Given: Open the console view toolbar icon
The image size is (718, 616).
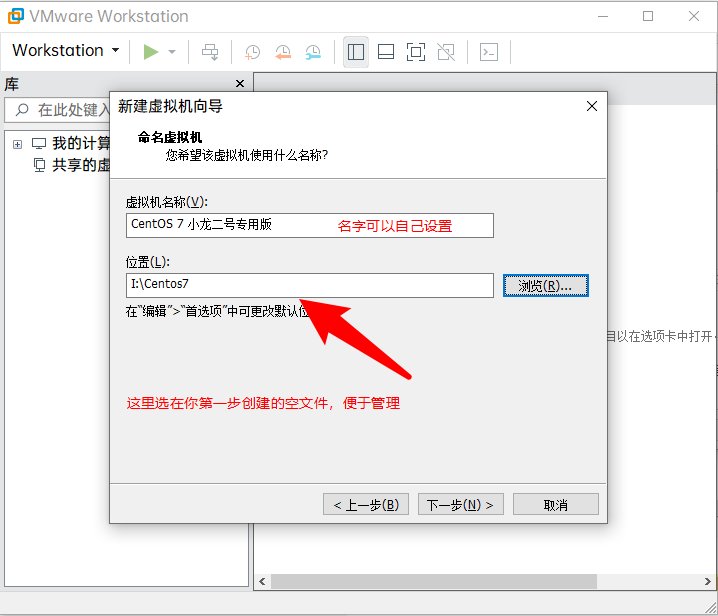Looking at the screenshot, I should [489, 52].
